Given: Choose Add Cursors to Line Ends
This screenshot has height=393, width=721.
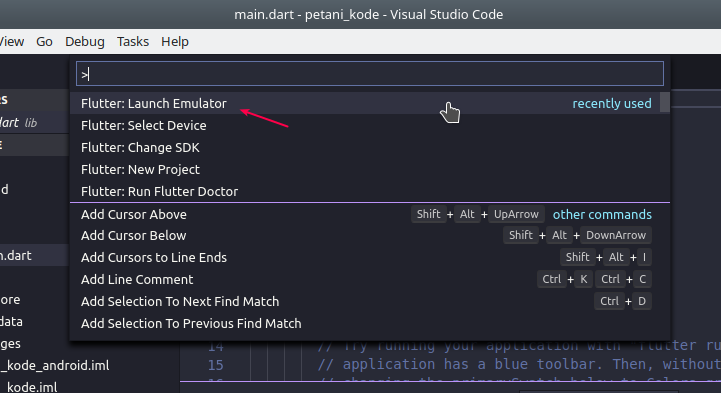Looking at the screenshot, I should coord(370,257).
